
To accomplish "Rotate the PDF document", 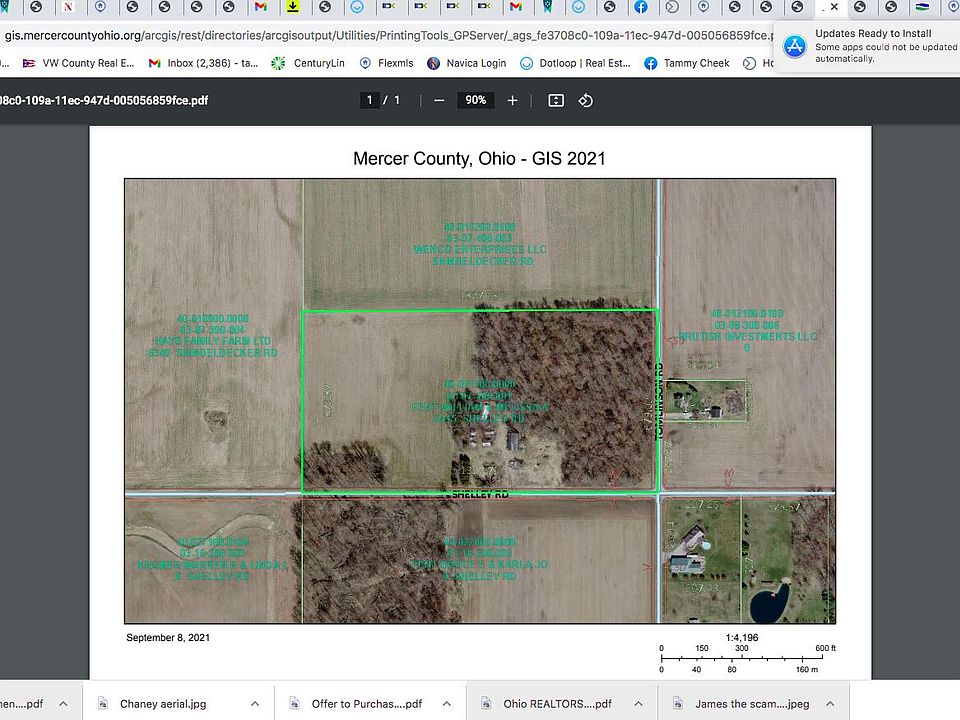I will (586, 100).
